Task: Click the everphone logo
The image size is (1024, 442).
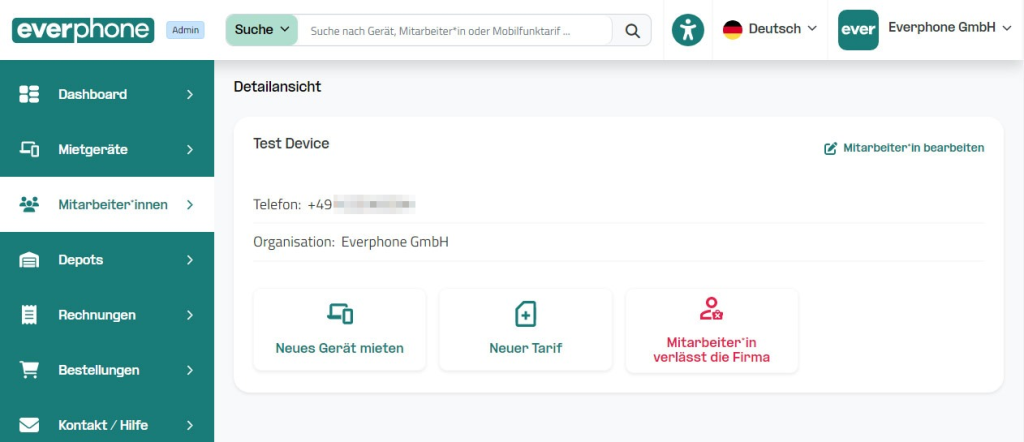Action: tap(83, 30)
